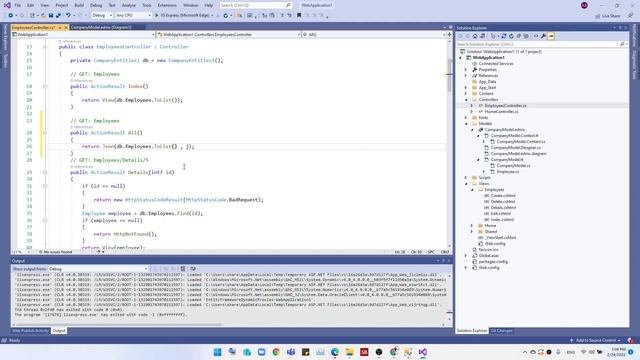Expand the Scripts folder in Solution Explorer
This screenshot has width=640, height=360.
pos(466,178)
